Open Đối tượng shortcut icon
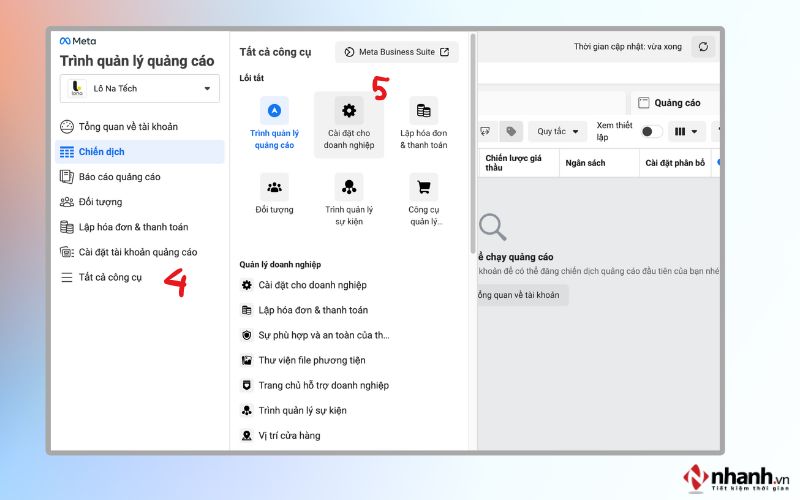This screenshot has height=500, width=800. (x=274, y=187)
